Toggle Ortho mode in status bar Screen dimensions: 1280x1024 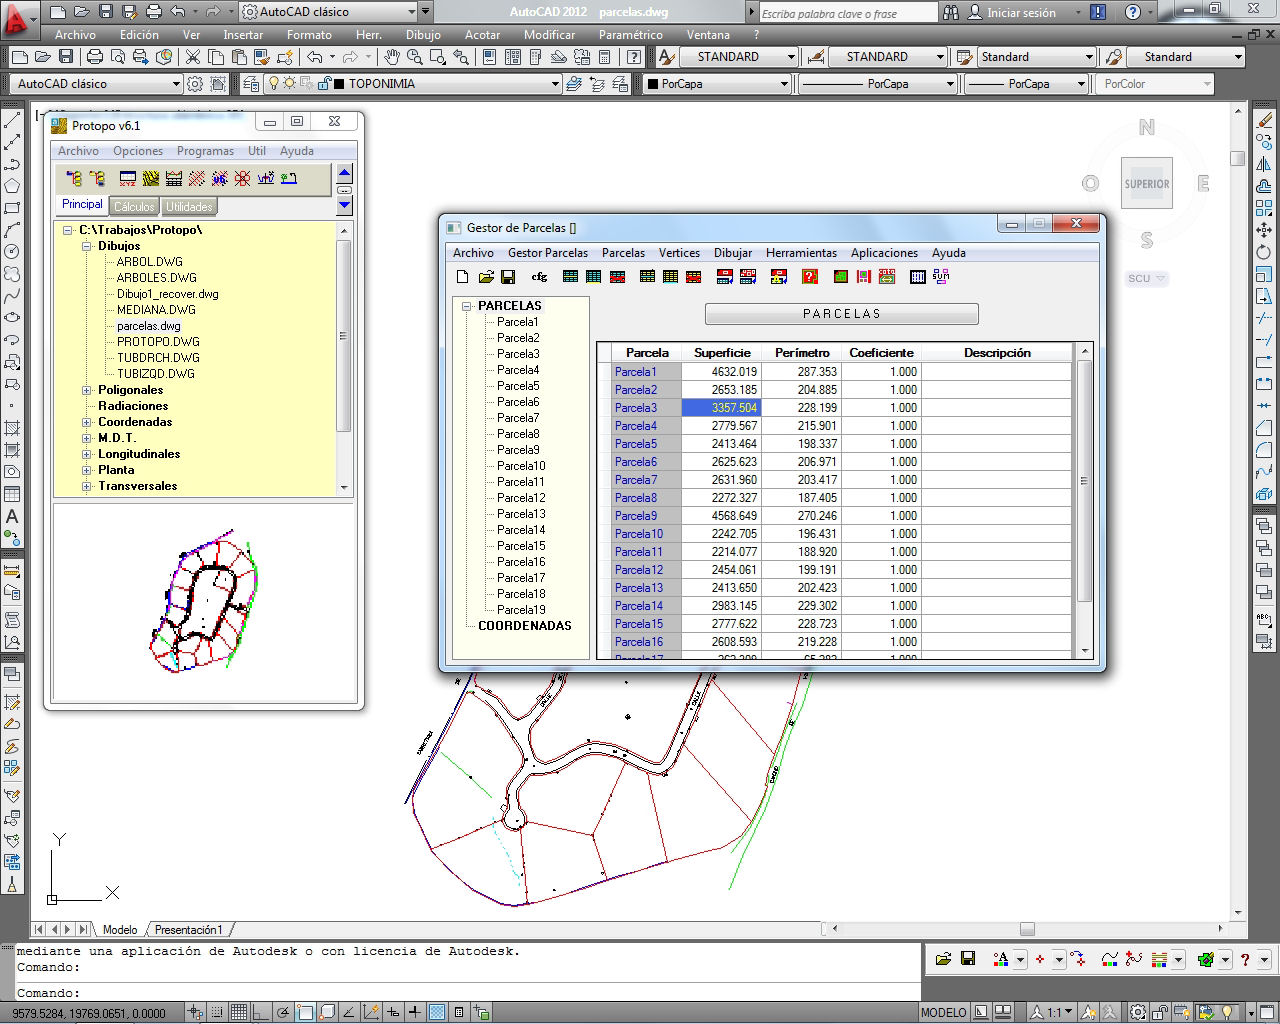coord(262,1012)
